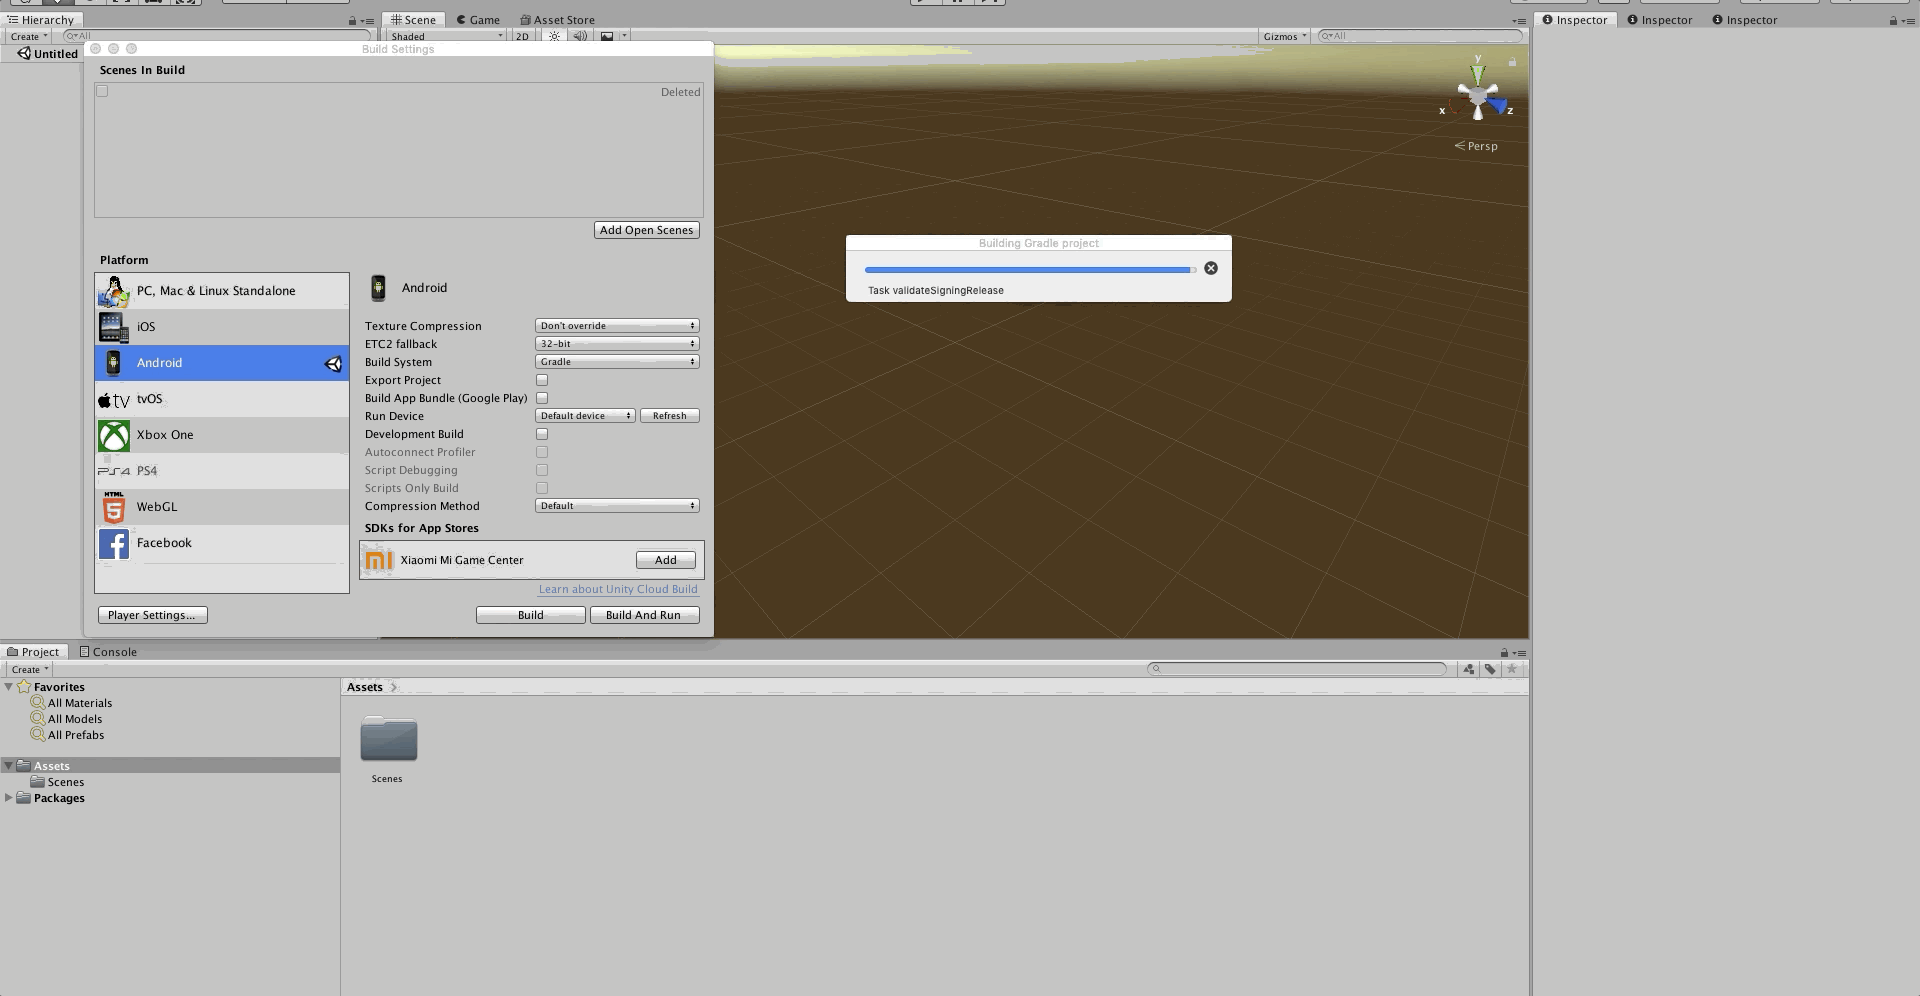Select the Scene tab
This screenshot has width=1920, height=996.
click(x=413, y=20)
